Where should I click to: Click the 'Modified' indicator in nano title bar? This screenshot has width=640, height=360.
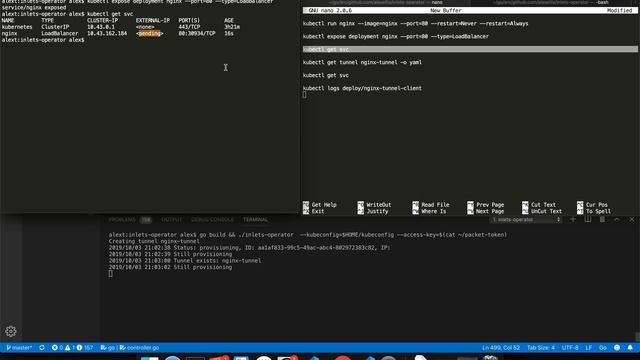[619, 11]
